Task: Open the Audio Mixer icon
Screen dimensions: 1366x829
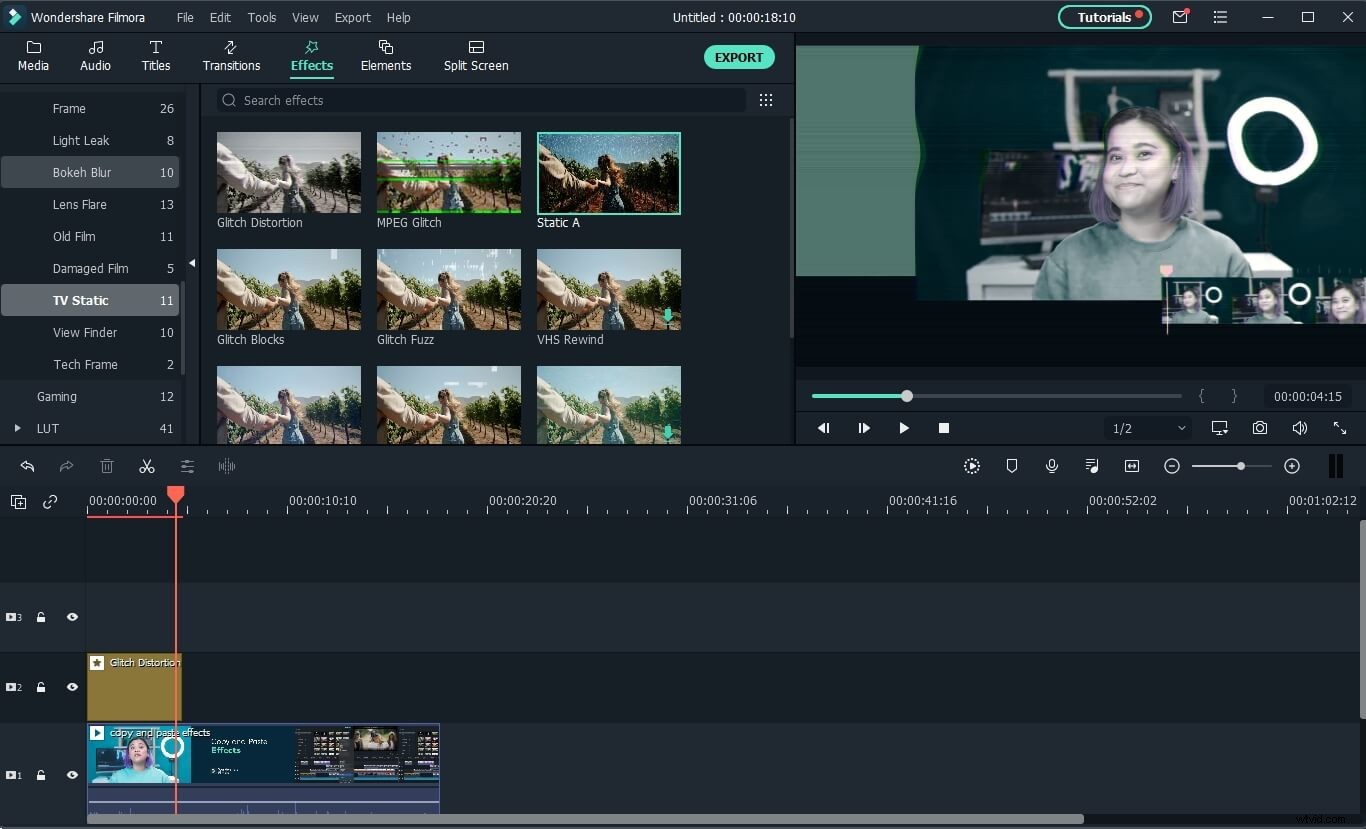Action: point(1092,466)
